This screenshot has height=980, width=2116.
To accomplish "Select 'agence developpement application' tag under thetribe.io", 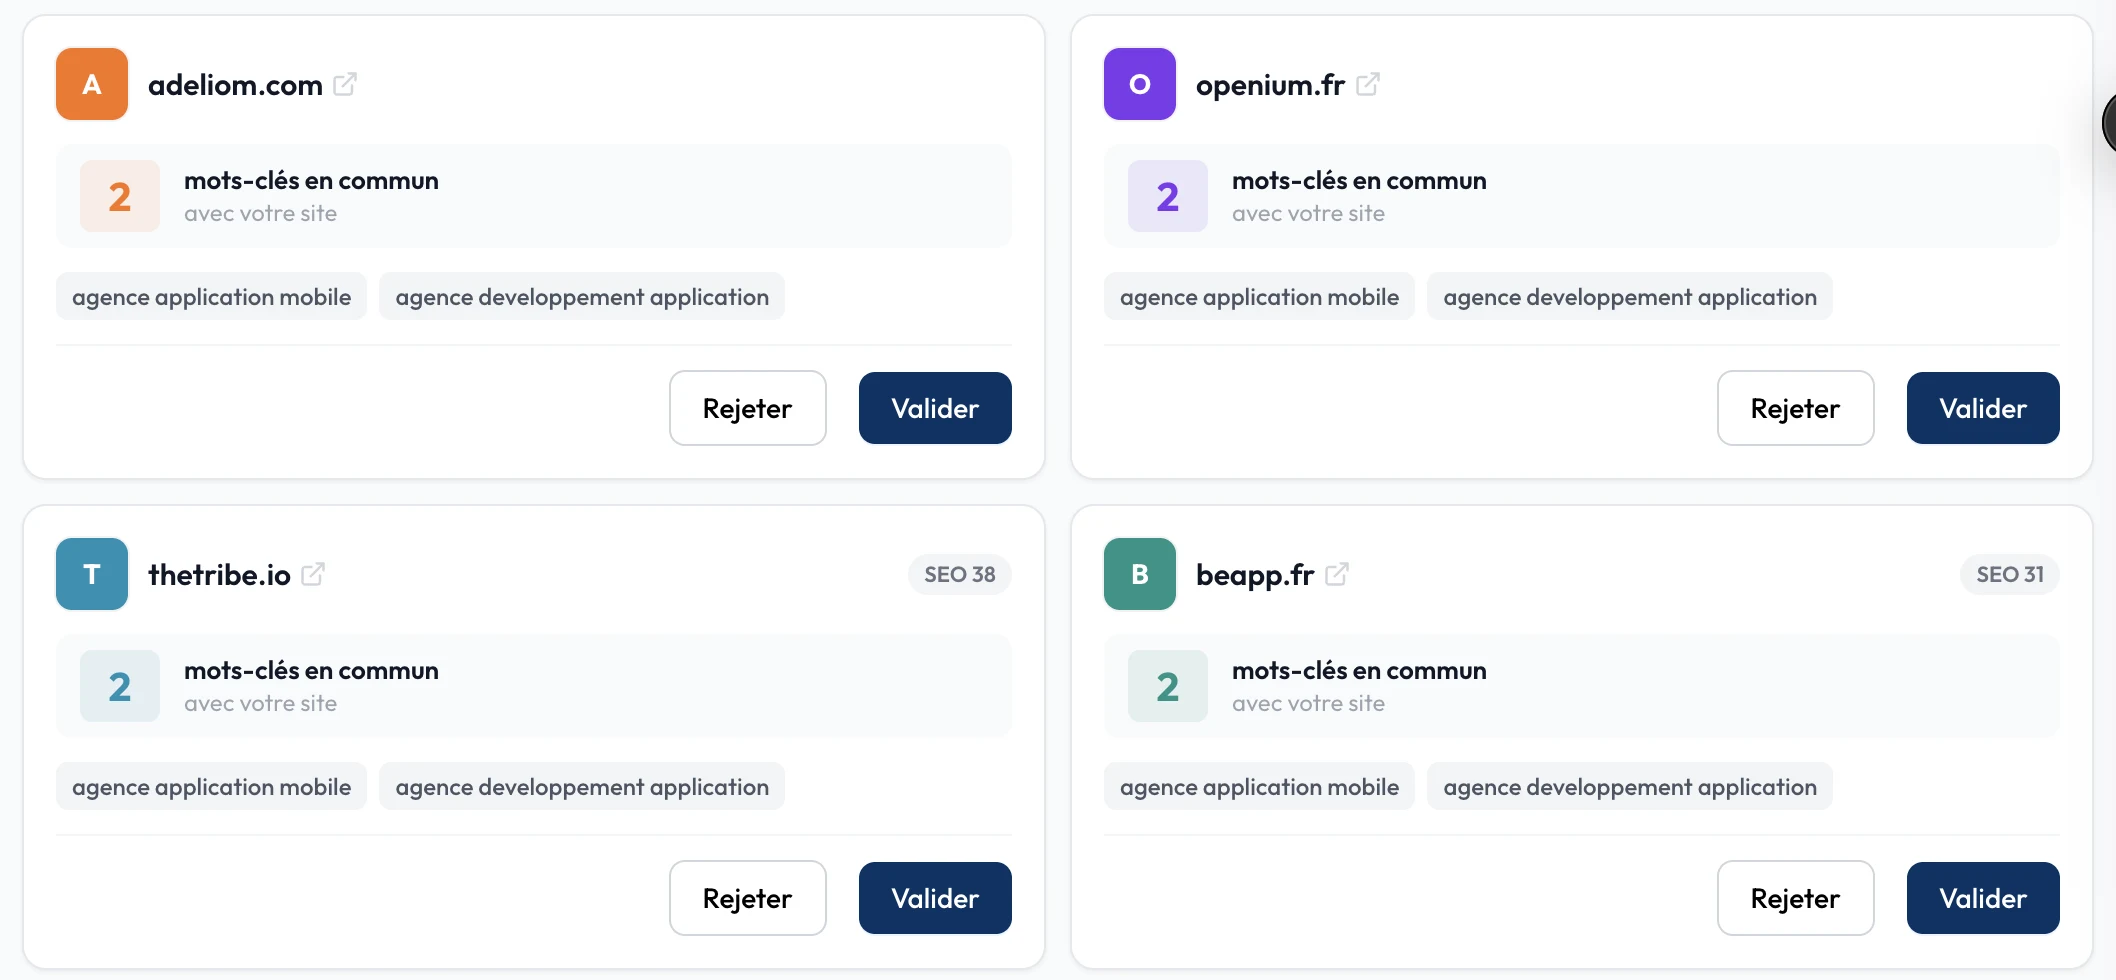I will 582,787.
